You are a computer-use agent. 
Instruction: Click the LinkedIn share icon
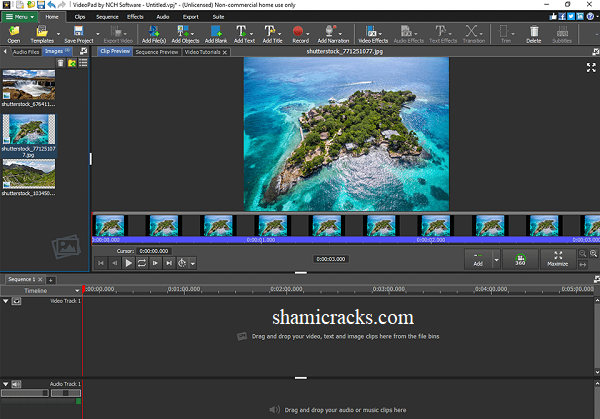click(580, 16)
